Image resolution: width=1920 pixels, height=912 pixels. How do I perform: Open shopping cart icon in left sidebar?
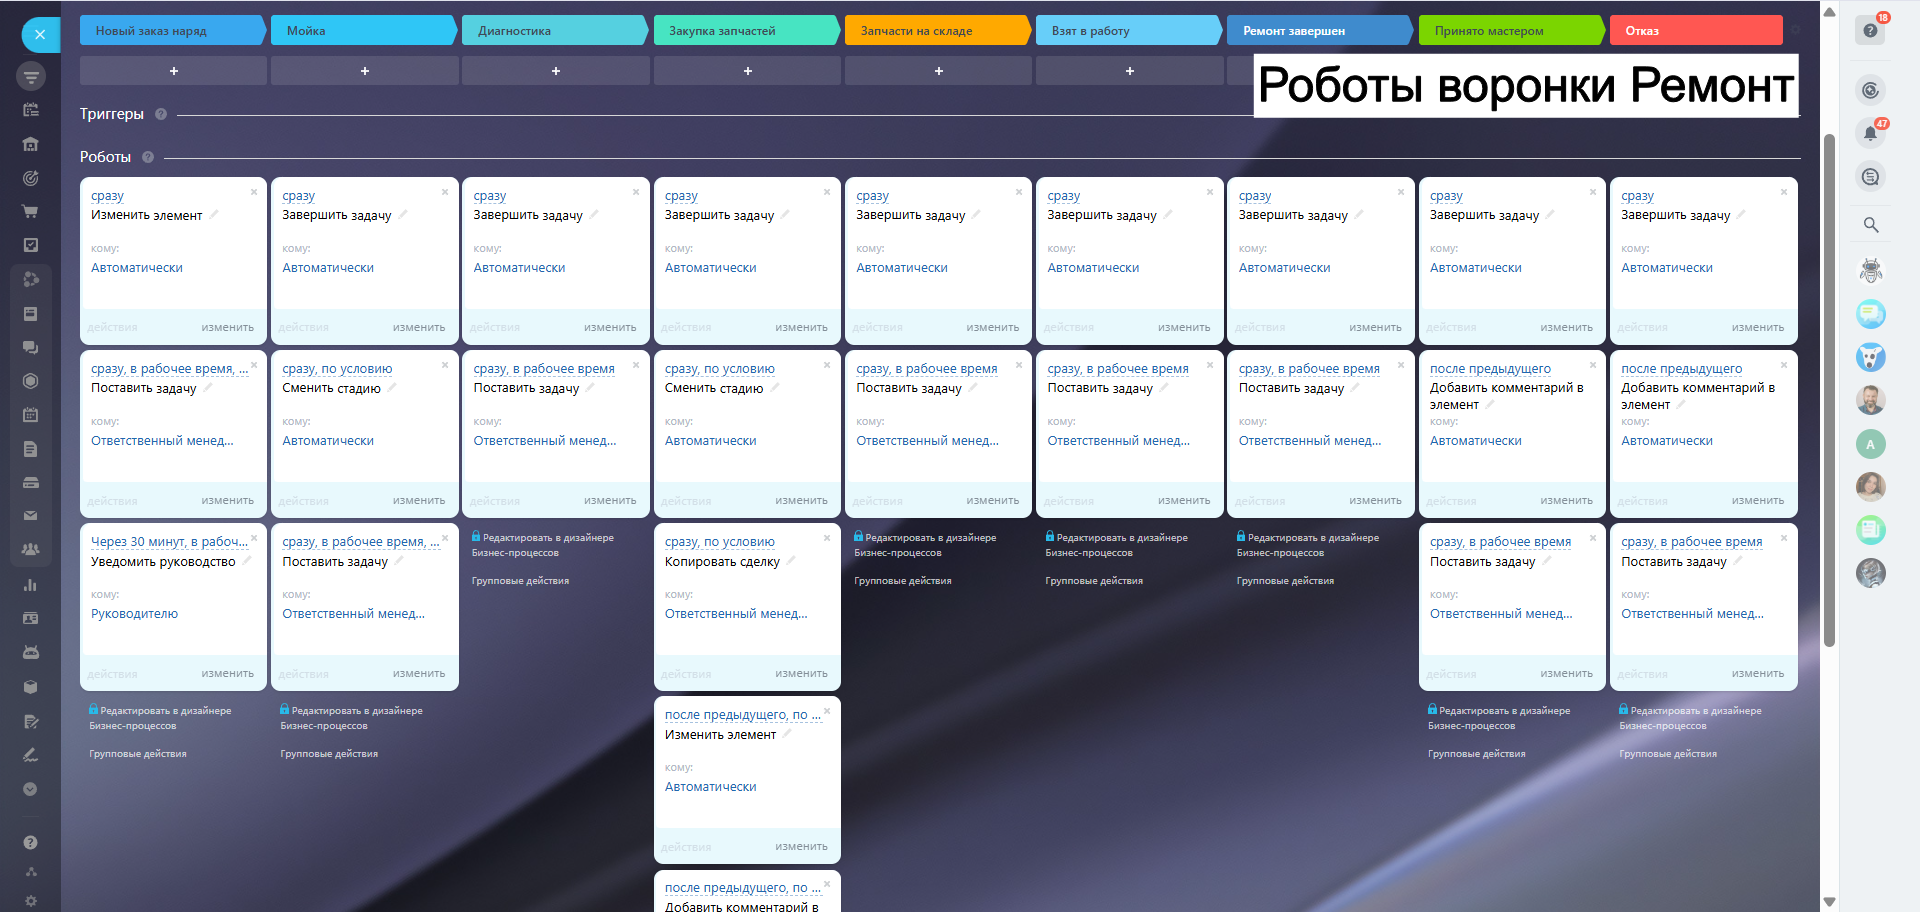(x=30, y=212)
